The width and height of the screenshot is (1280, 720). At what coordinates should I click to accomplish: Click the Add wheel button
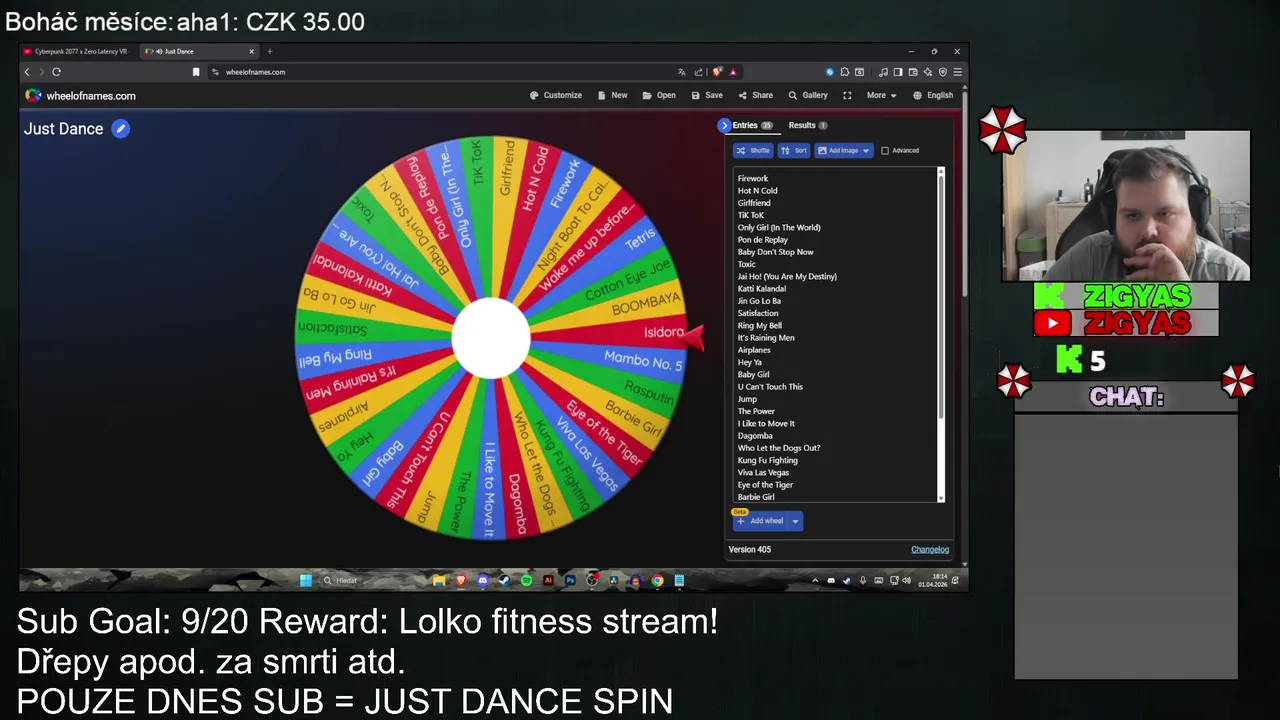[x=760, y=521]
